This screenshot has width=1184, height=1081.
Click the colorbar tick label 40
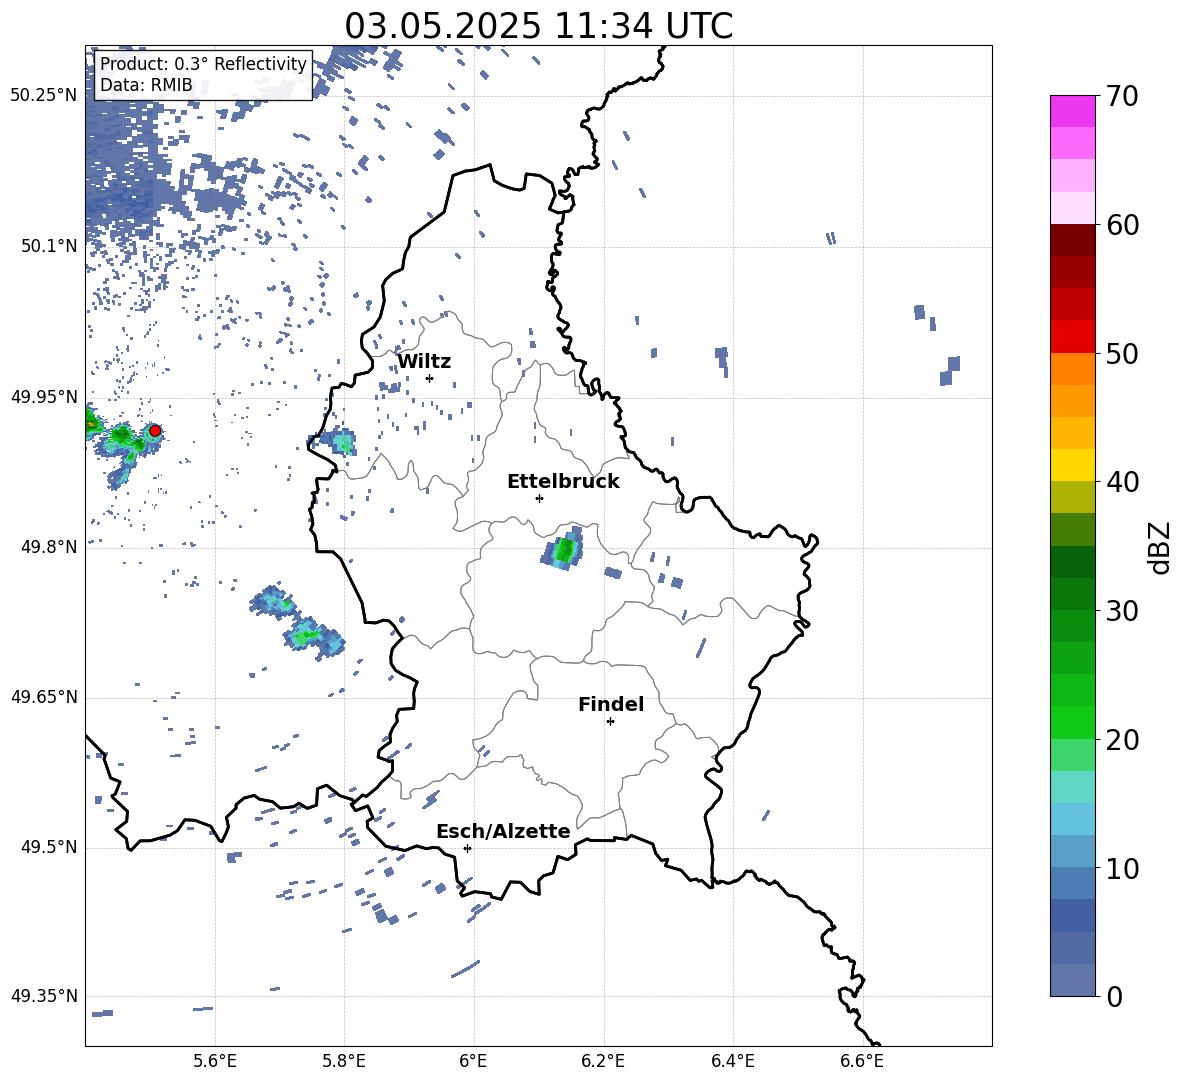(x=1122, y=482)
